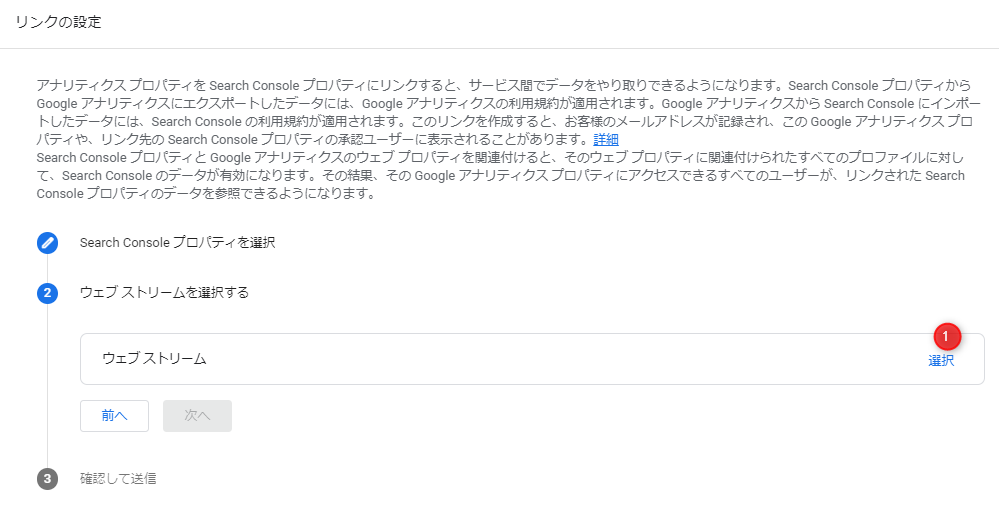This screenshot has height=522, width=999.
Task: Open the 詳細 link in the description
Action: point(605,140)
